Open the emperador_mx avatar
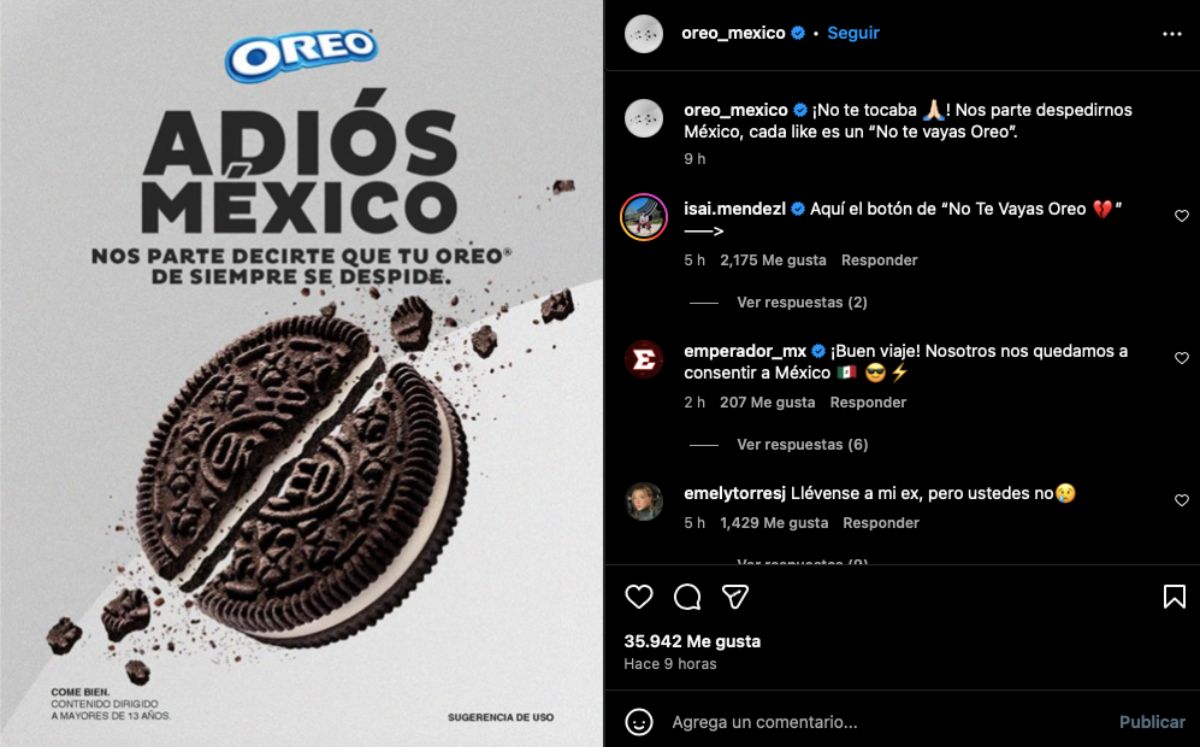 click(644, 359)
